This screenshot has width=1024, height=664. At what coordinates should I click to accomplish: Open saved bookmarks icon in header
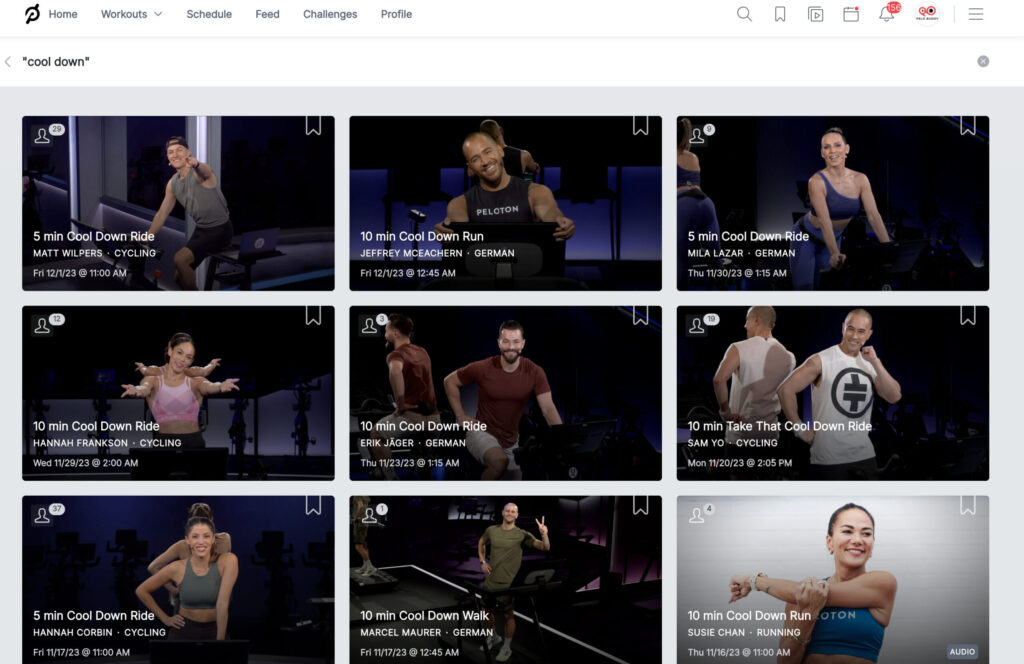click(780, 14)
